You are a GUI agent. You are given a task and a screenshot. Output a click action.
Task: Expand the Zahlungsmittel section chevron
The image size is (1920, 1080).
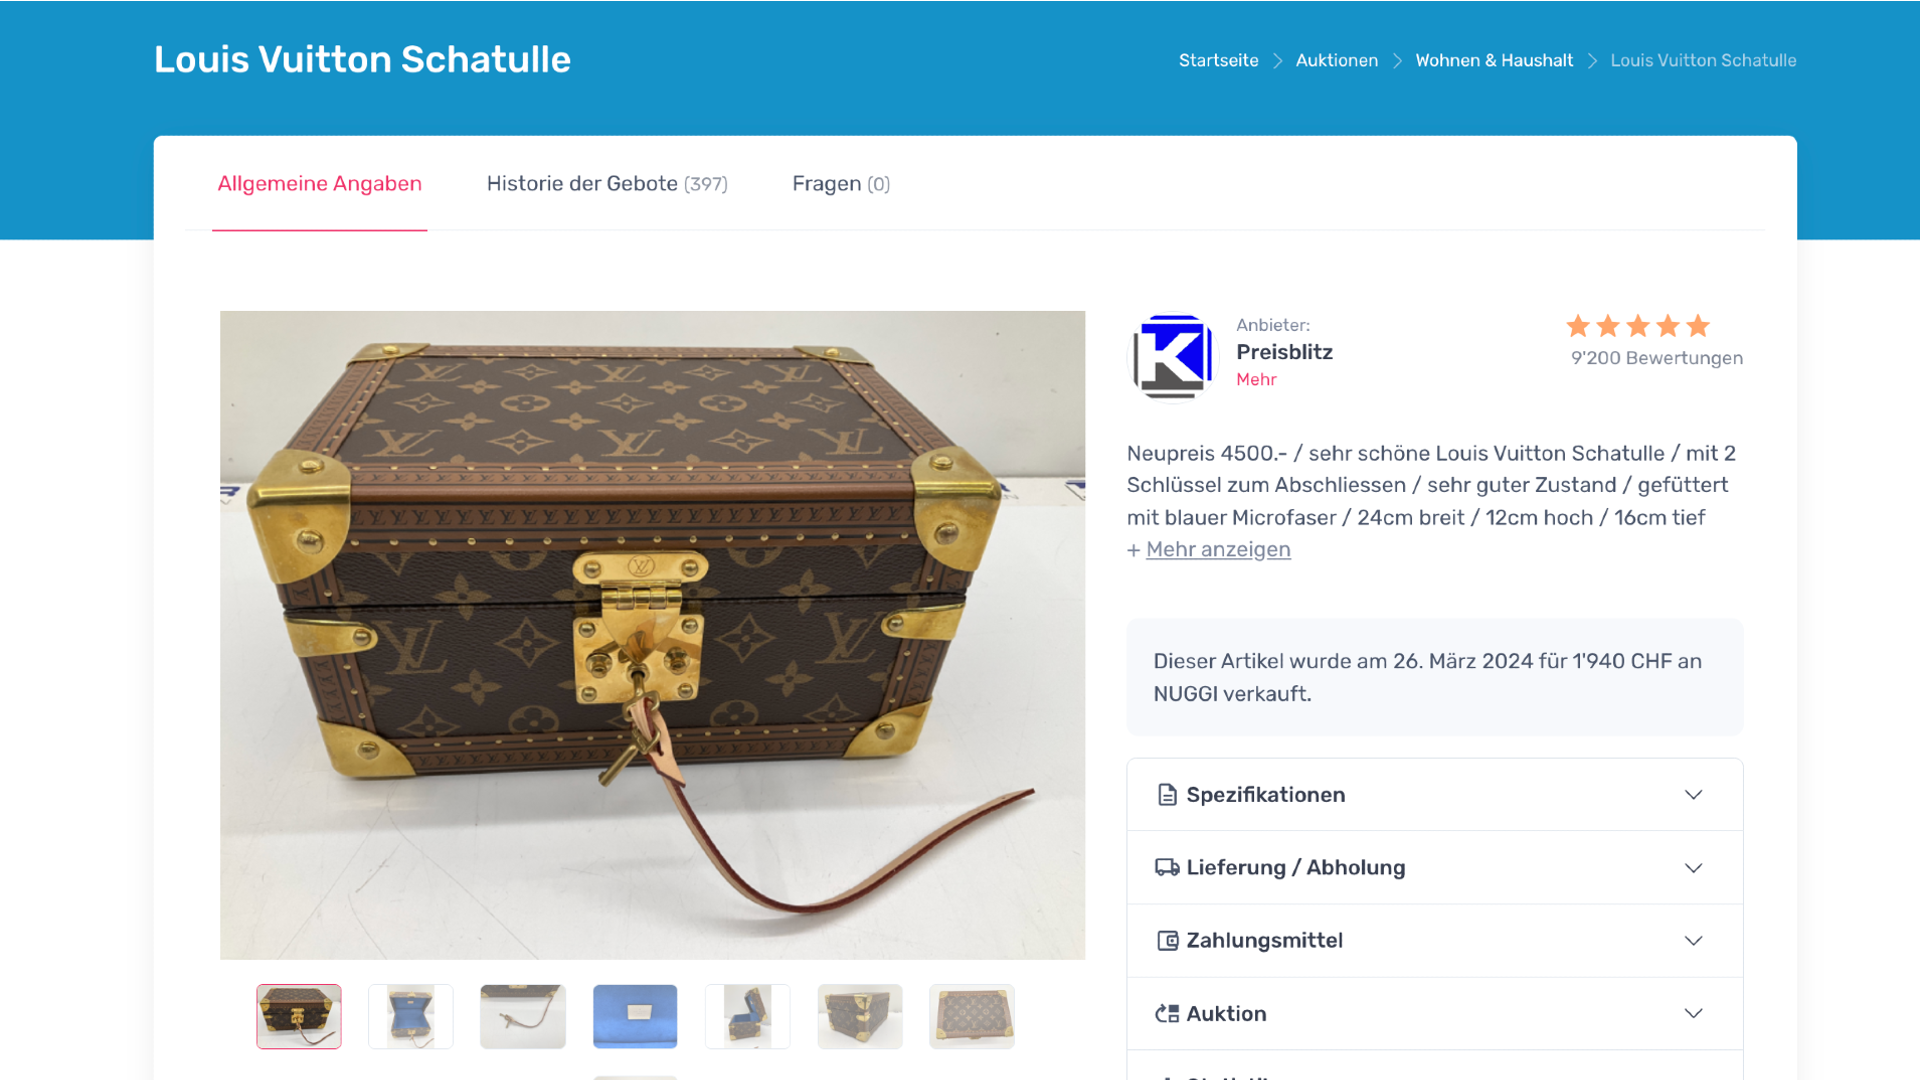1693,941
